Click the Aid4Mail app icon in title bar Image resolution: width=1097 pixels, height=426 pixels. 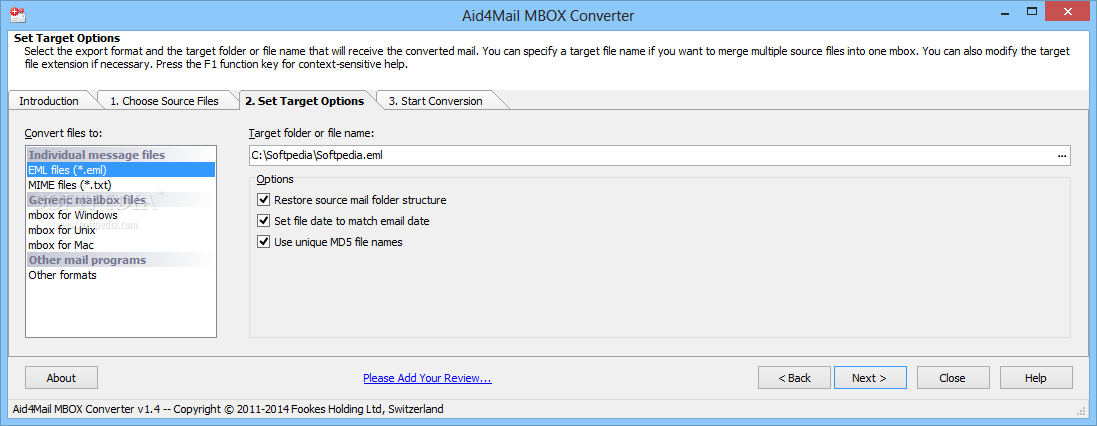17,15
